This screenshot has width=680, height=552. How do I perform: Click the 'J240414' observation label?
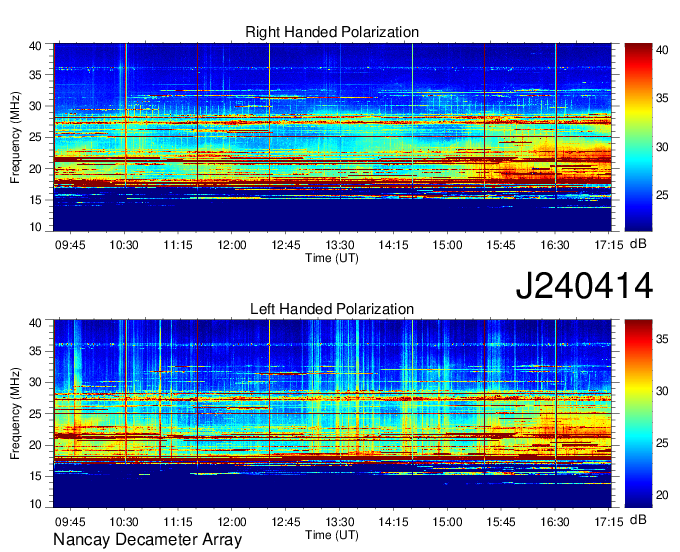coord(584,286)
